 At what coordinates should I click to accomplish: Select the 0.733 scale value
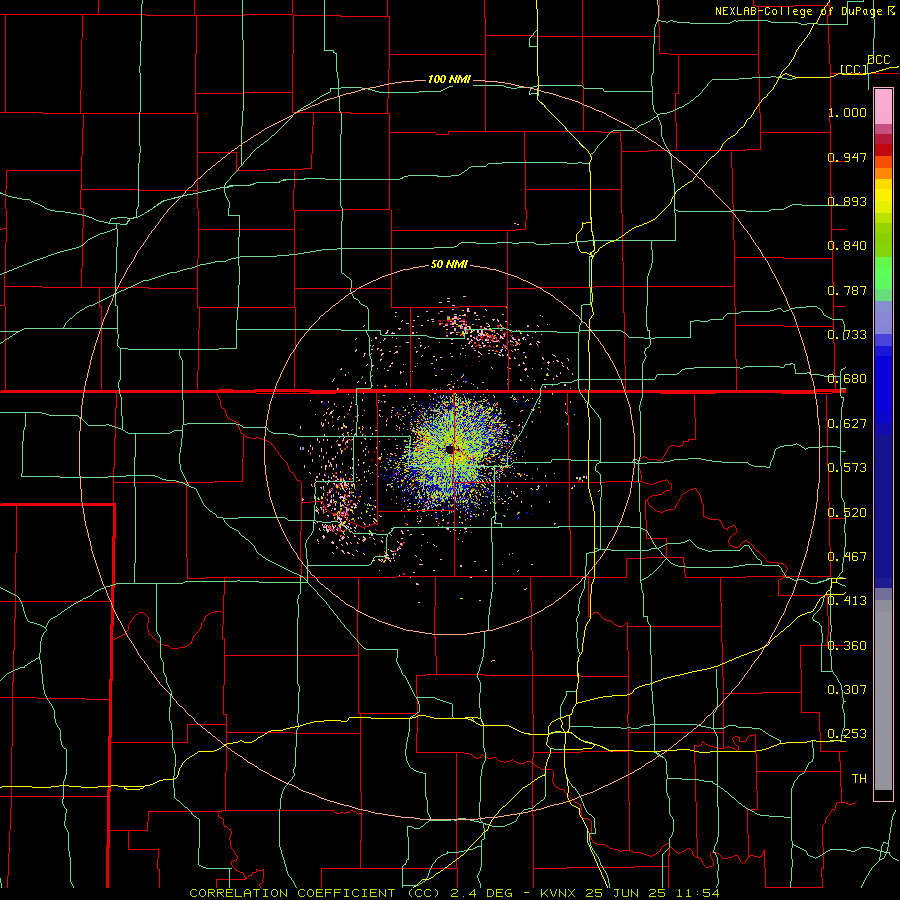[847, 335]
